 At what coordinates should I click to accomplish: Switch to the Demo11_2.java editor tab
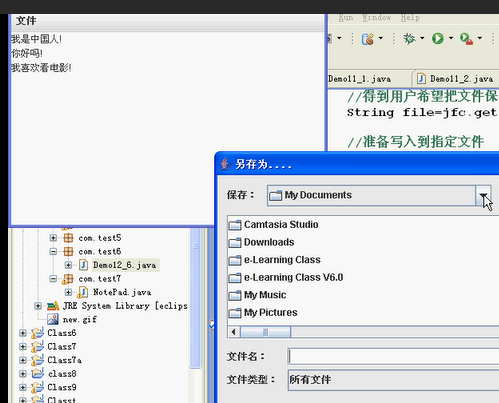pyautogui.click(x=461, y=79)
